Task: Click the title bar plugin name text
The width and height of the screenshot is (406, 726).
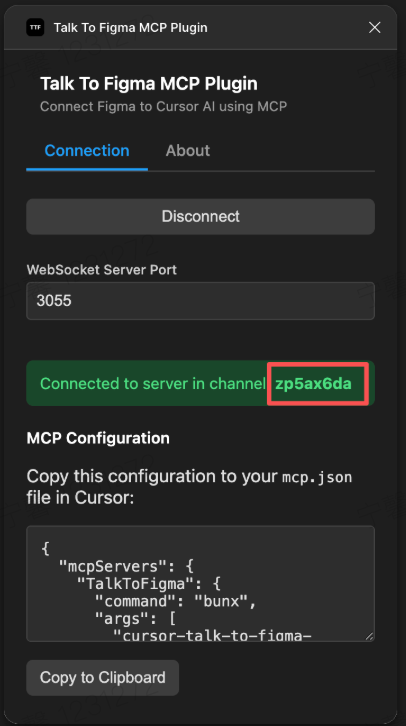Action: point(131,28)
